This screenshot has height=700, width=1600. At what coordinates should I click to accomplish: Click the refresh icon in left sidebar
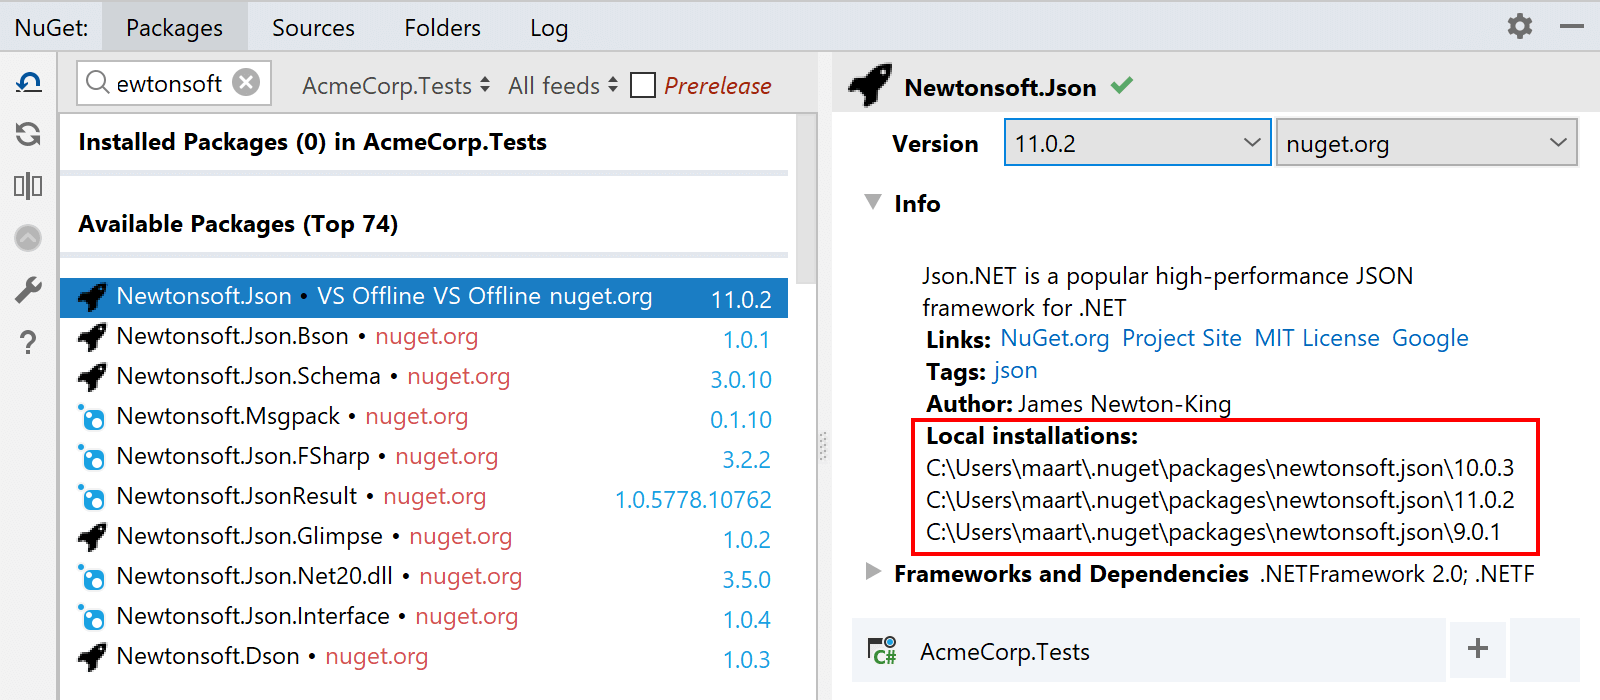coord(28,134)
